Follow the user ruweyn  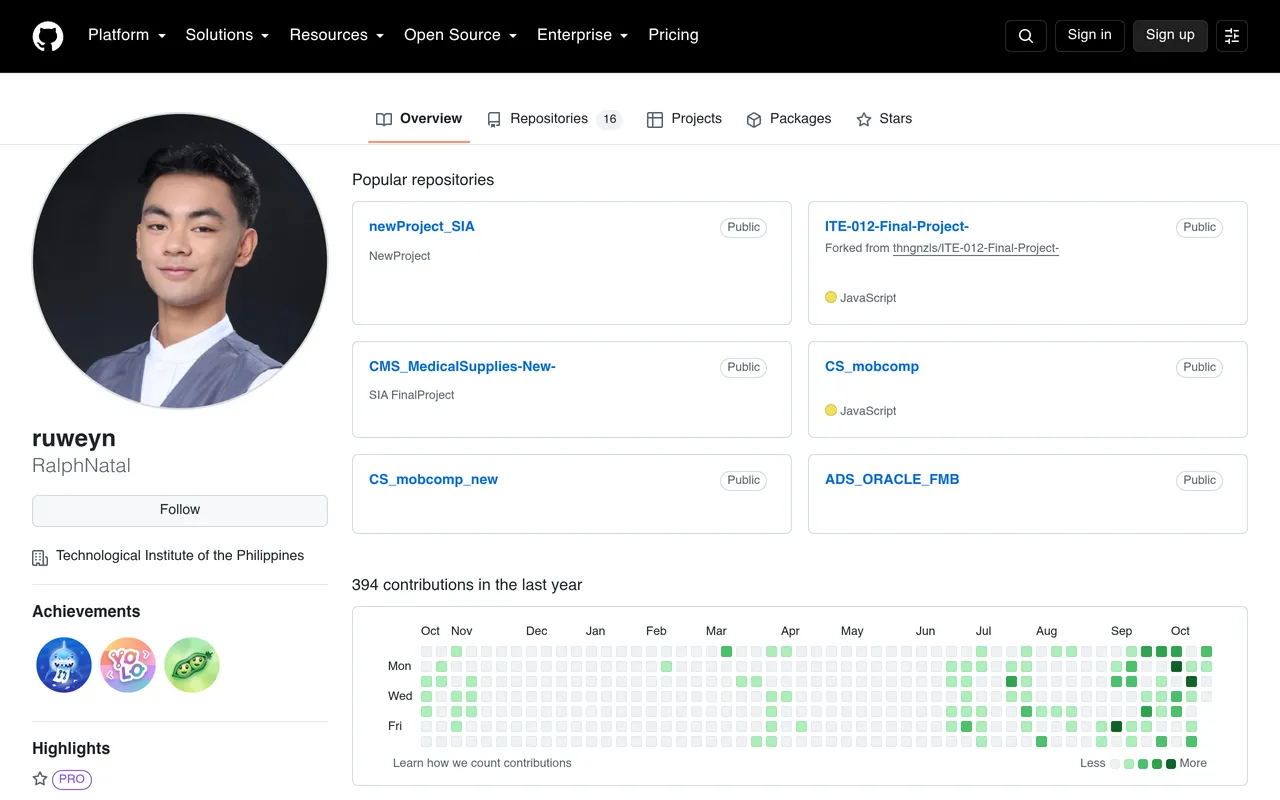pos(180,510)
